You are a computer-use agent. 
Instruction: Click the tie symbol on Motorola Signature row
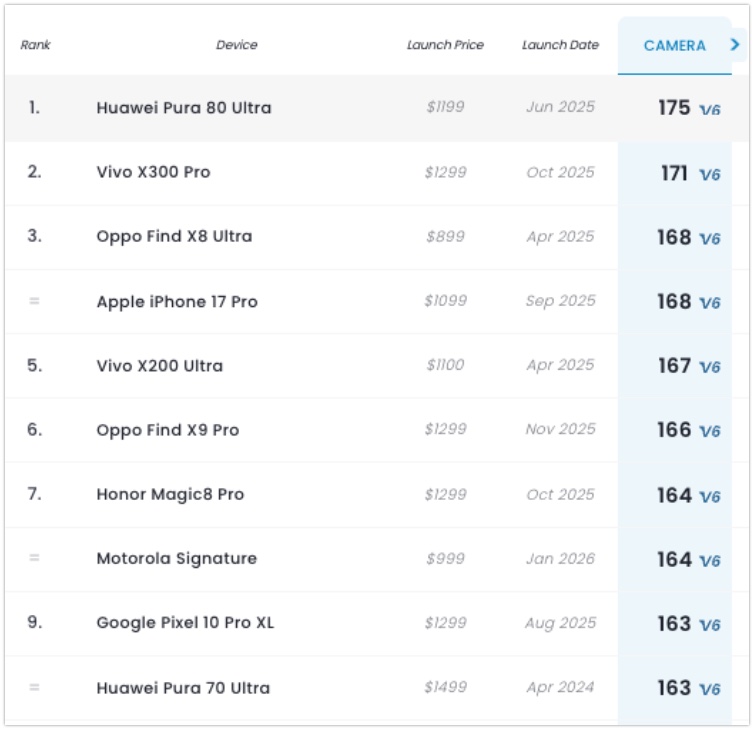click(34, 558)
